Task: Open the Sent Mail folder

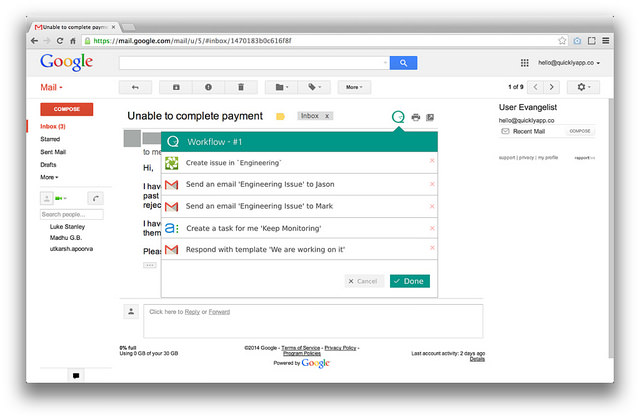Action: click(x=53, y=152)
